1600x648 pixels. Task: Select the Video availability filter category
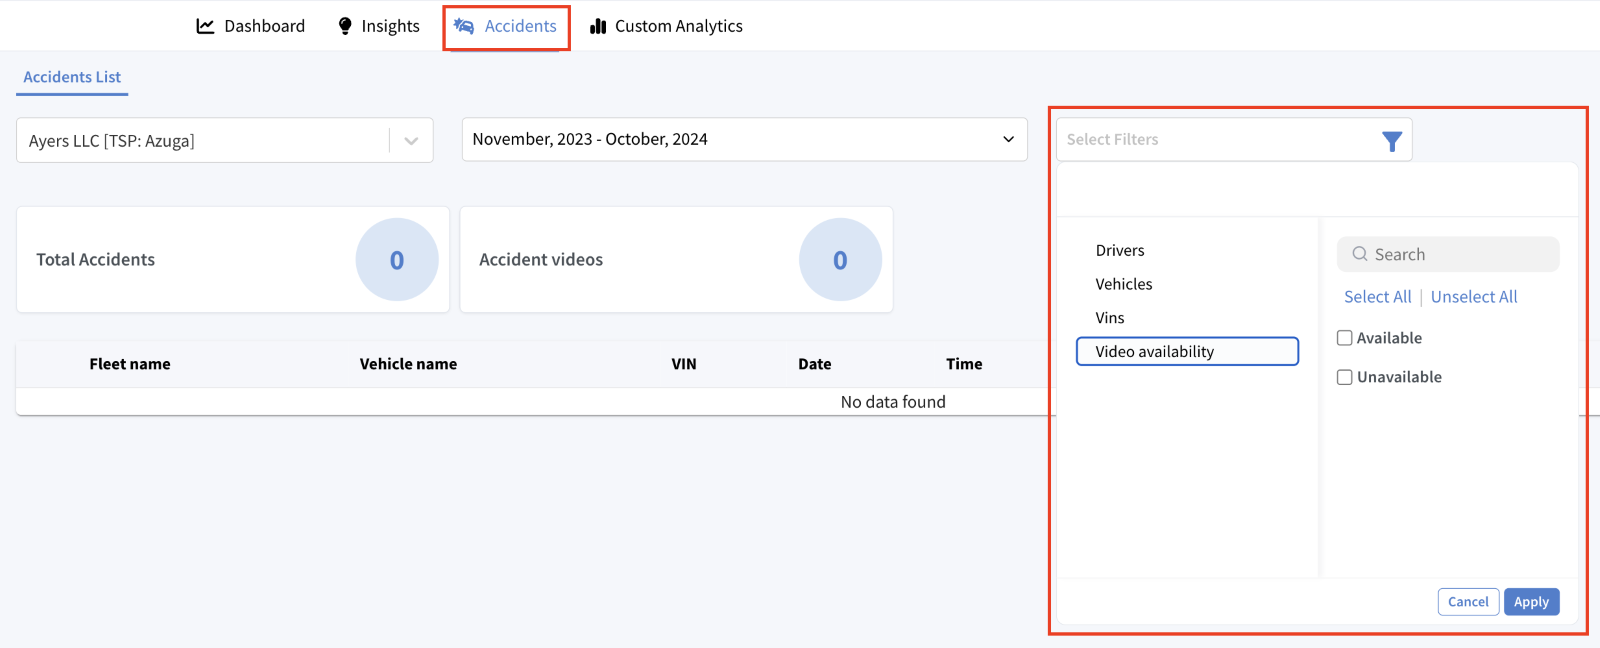pyautogui.click(x=1187, y=351)
